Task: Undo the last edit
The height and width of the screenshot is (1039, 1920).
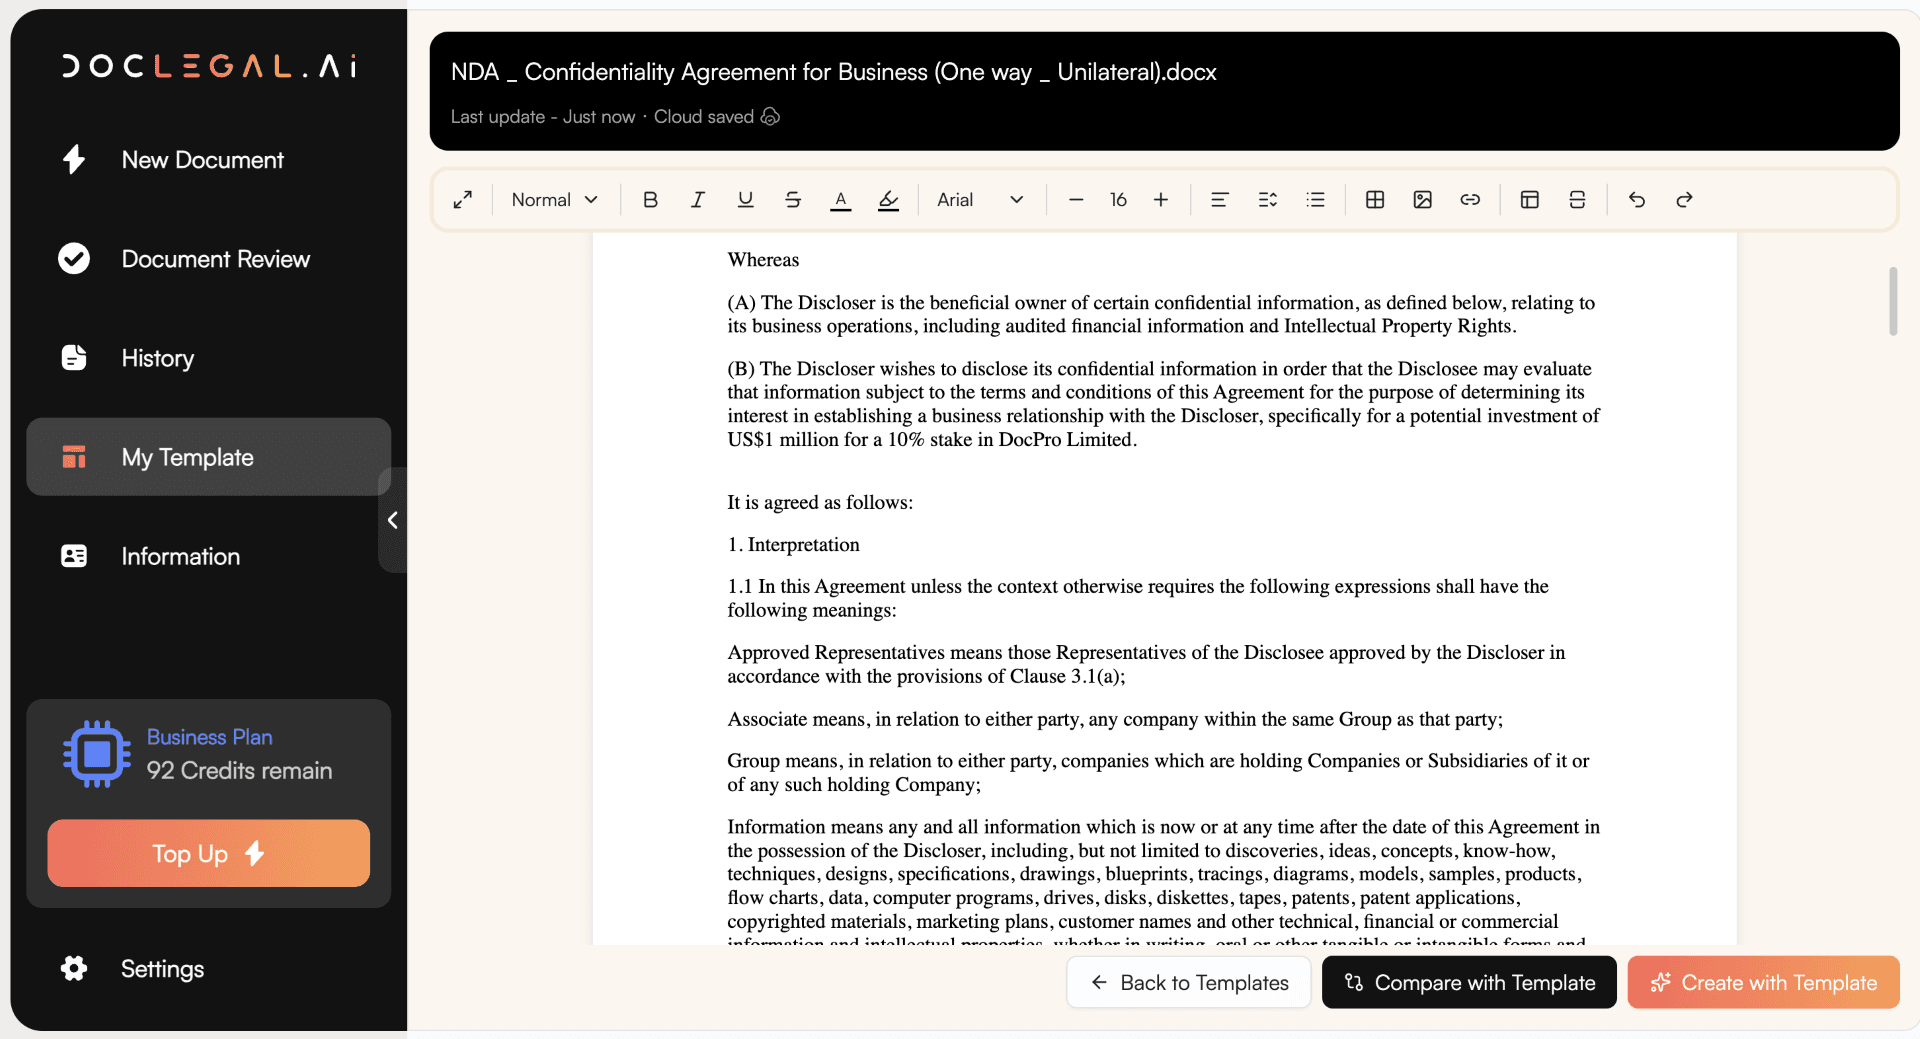Action: click(x=1637, y=200)
